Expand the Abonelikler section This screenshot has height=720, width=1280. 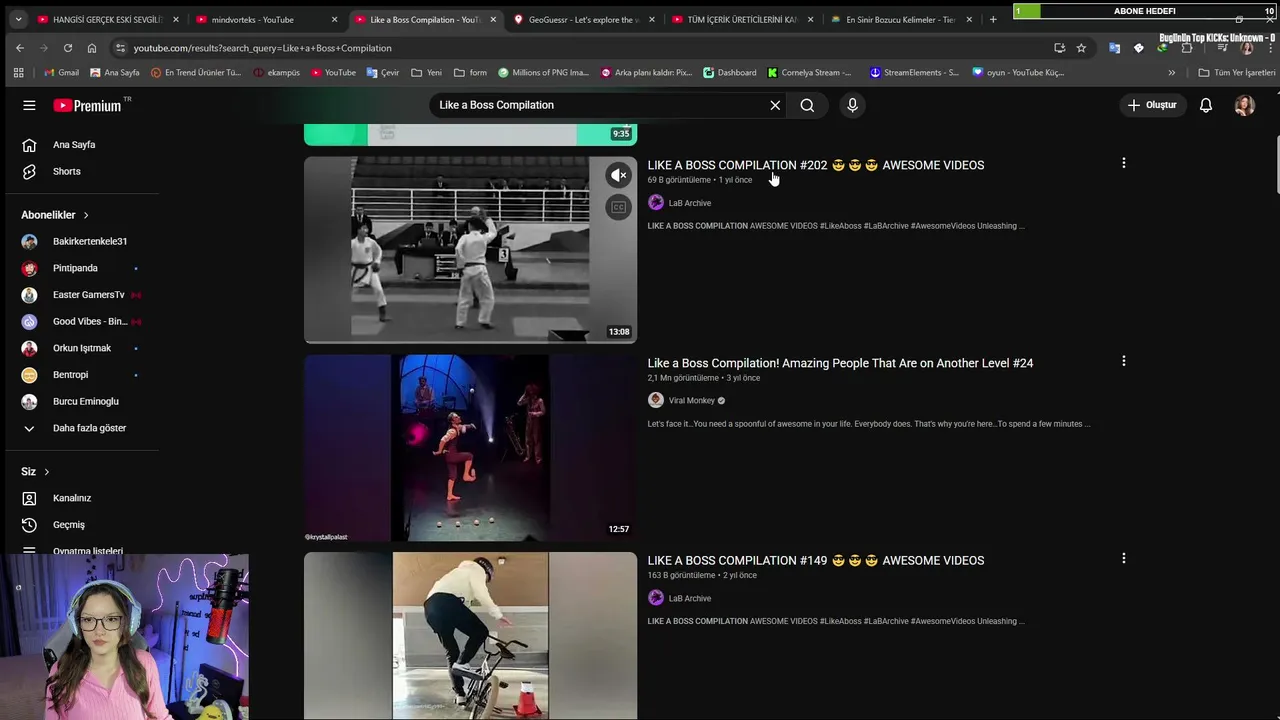[55, 215]
